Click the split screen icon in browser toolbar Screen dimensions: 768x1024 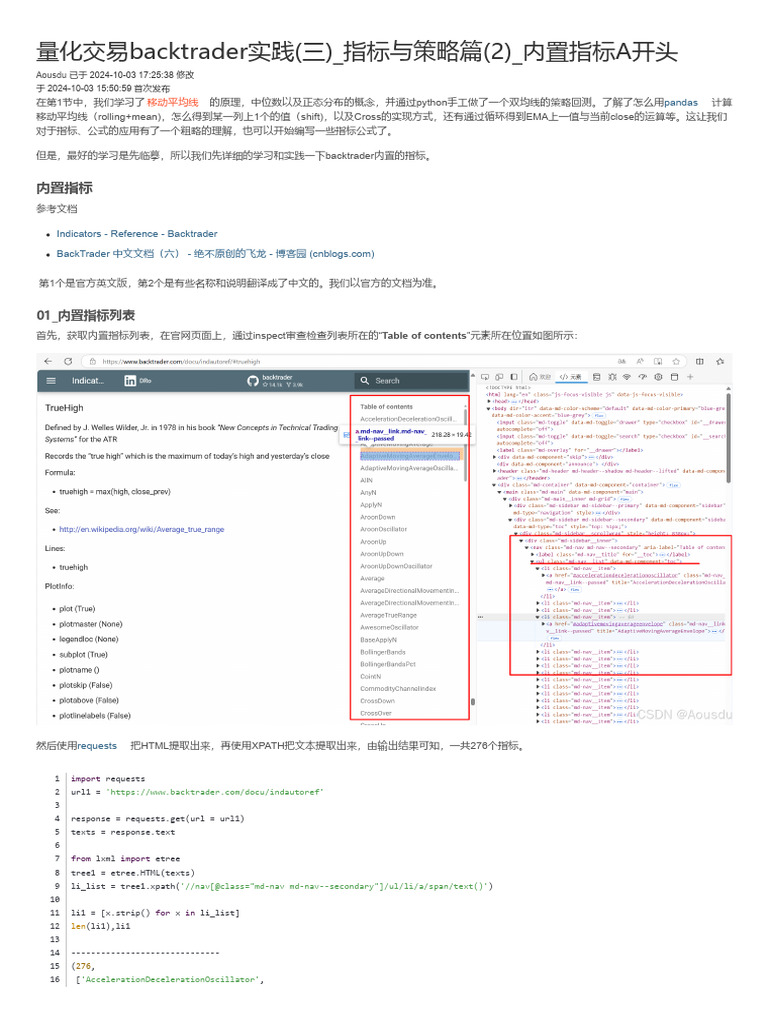coord(699,361)
